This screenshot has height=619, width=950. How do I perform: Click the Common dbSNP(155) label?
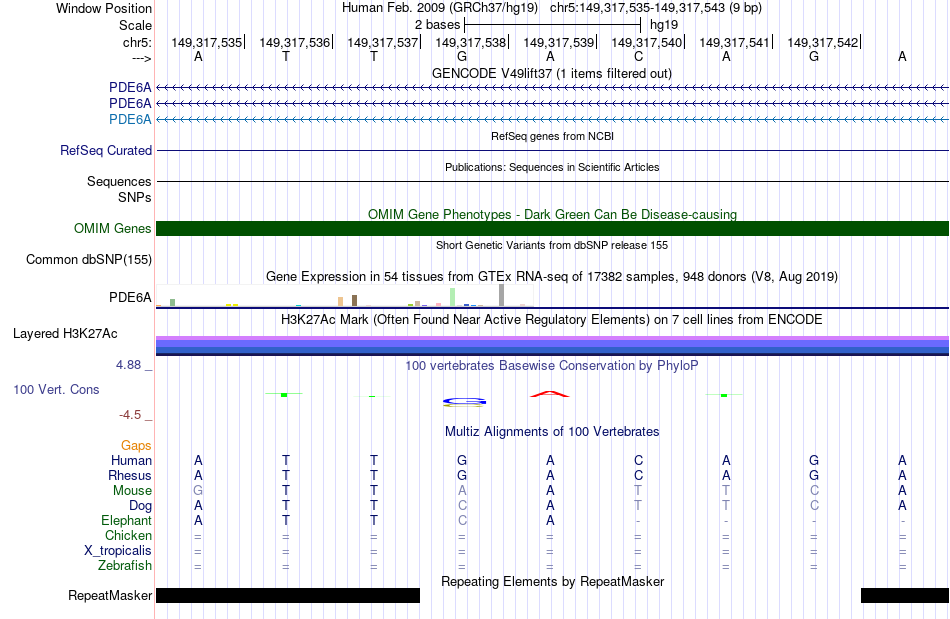coord(88,259)
